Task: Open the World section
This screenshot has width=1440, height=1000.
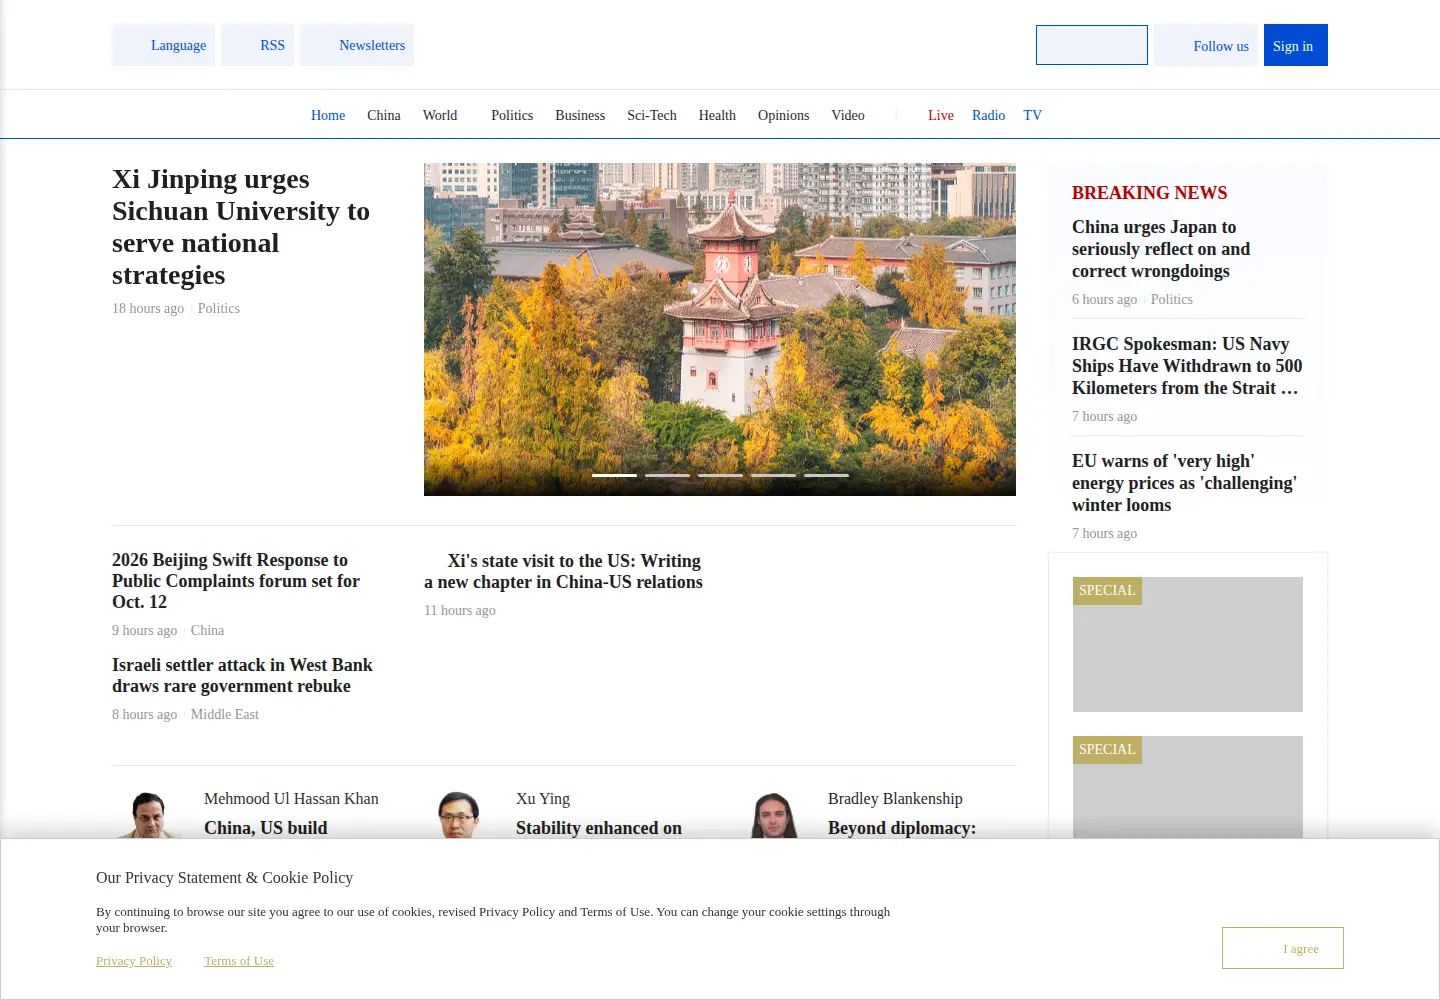Action: tap(440, 115)
